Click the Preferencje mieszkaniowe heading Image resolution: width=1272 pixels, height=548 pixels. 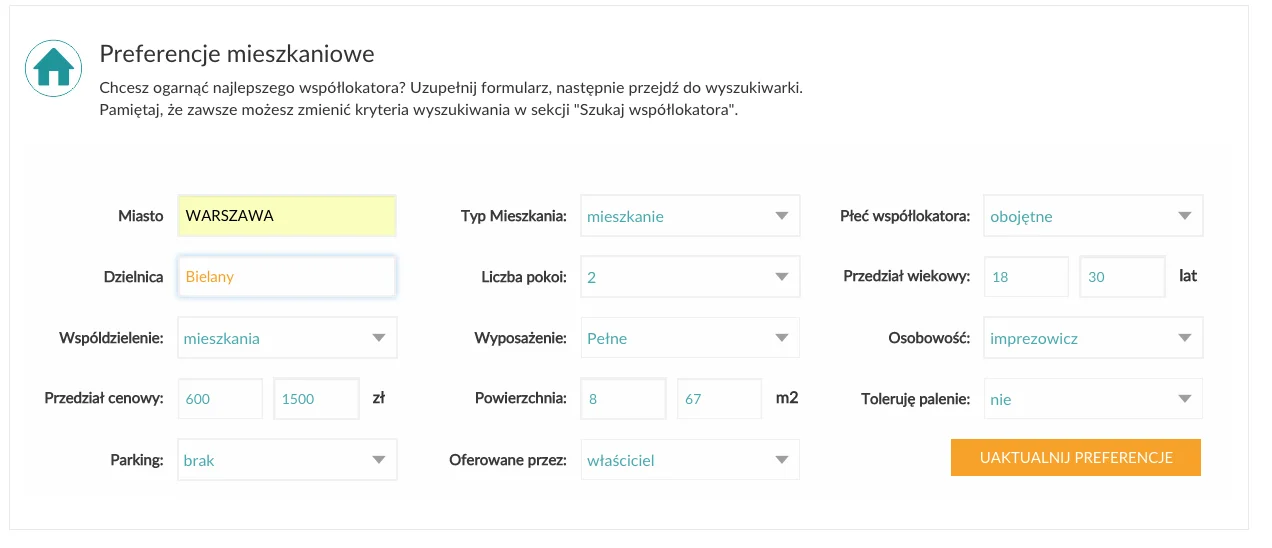(237, 53)
